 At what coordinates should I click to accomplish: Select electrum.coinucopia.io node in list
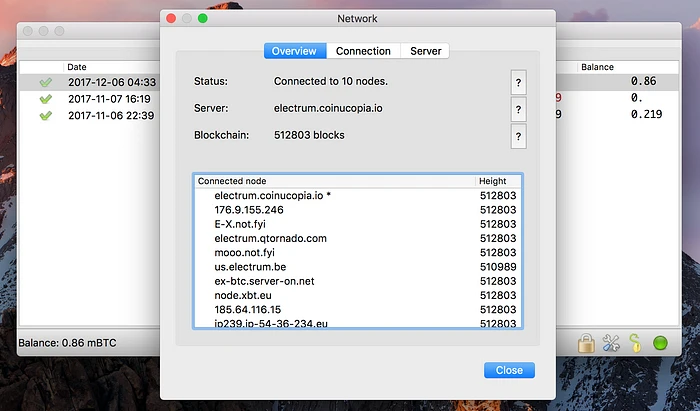click(x=272, y=196)
